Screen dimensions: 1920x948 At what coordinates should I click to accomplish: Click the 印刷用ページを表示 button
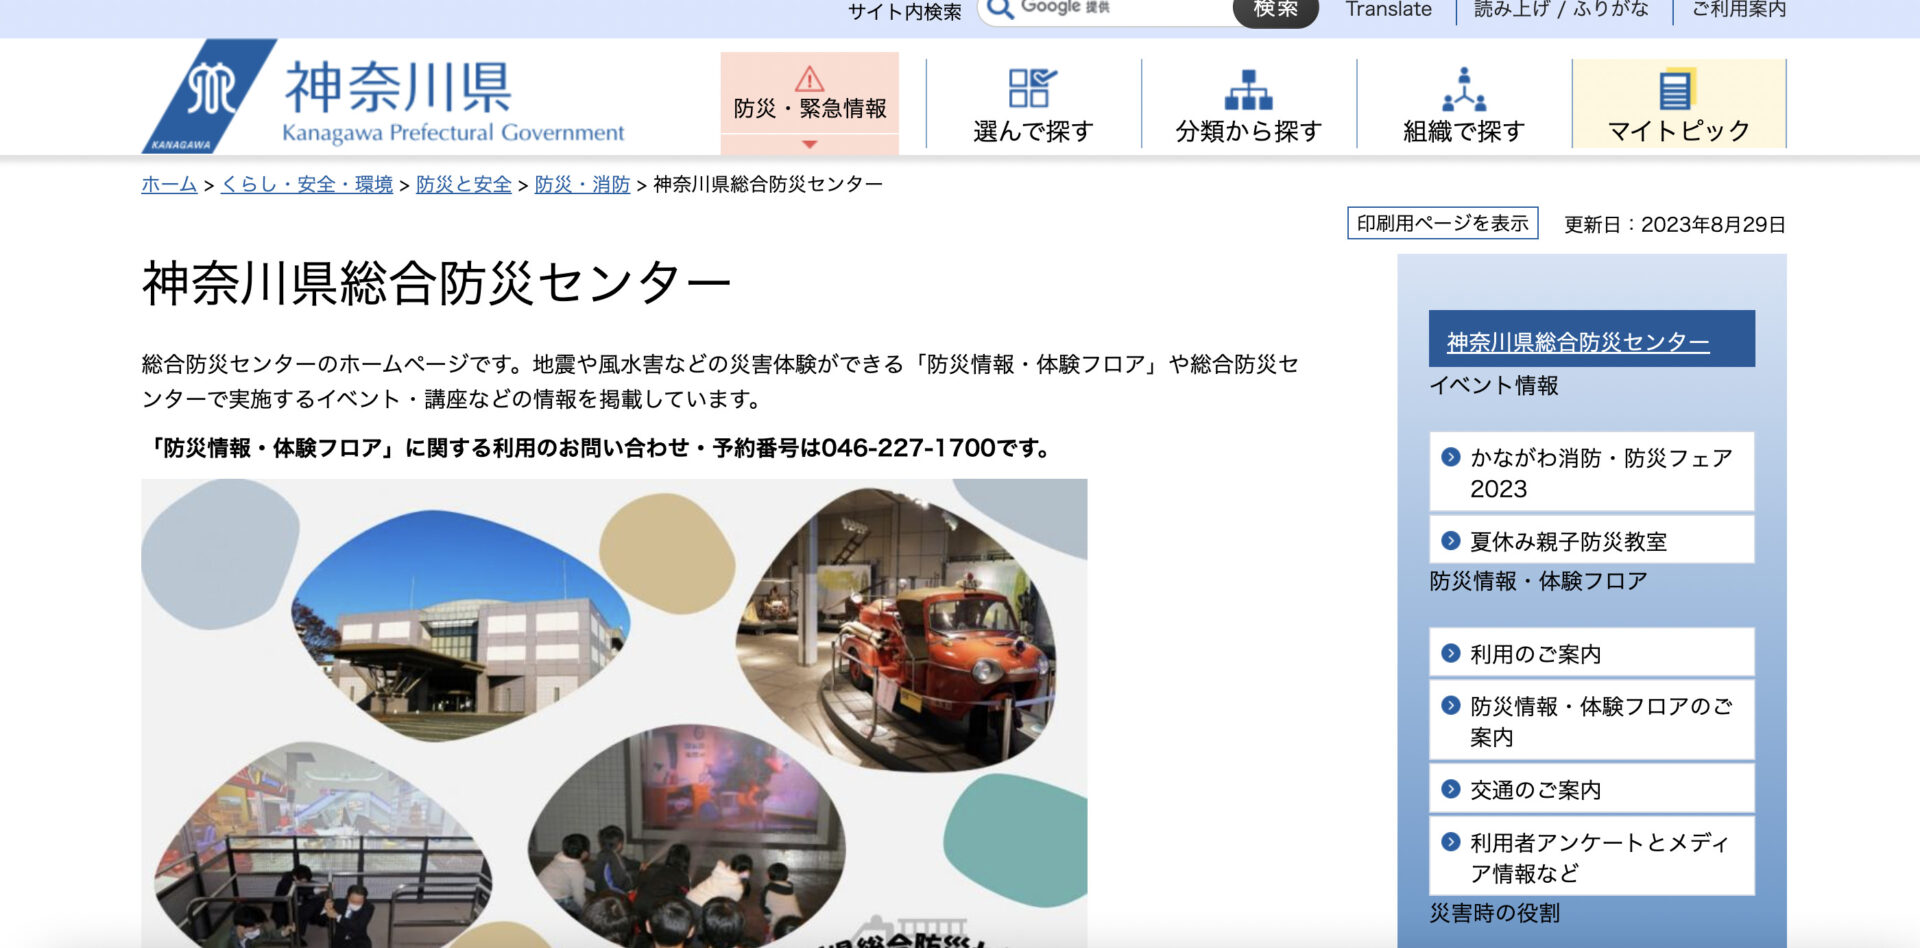[1442, 223]
